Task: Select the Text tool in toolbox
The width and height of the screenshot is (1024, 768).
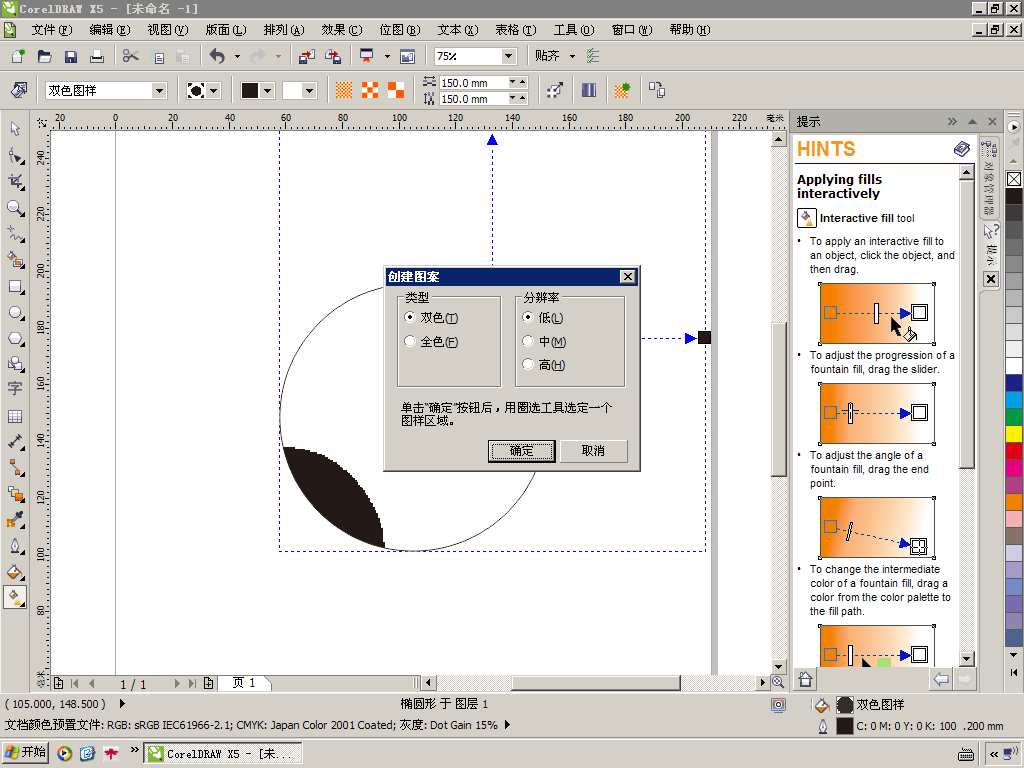Action: tap(15, 389)
